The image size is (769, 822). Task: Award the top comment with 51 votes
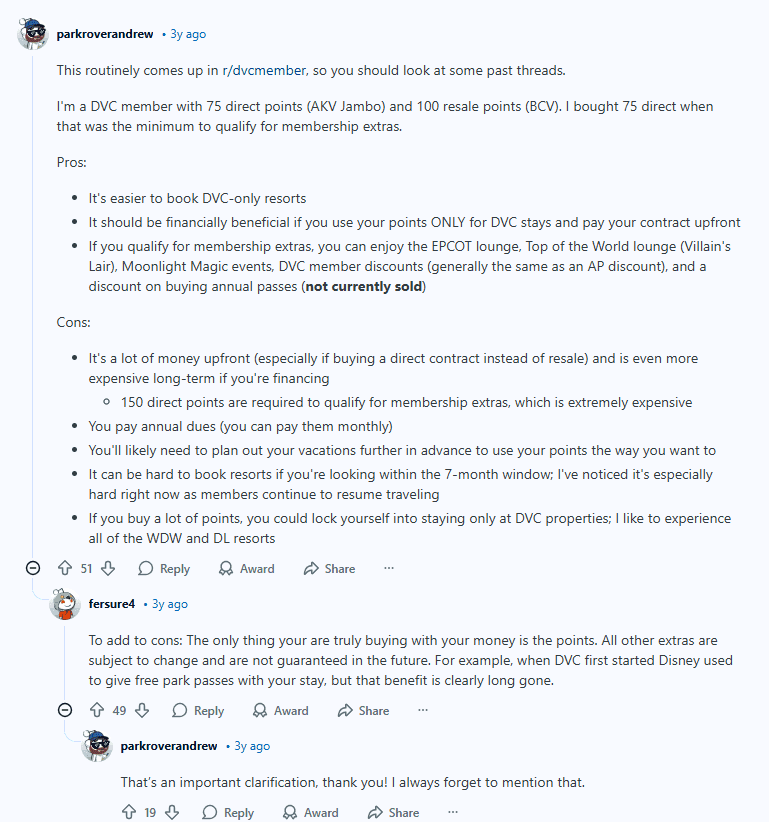[246, 568]
